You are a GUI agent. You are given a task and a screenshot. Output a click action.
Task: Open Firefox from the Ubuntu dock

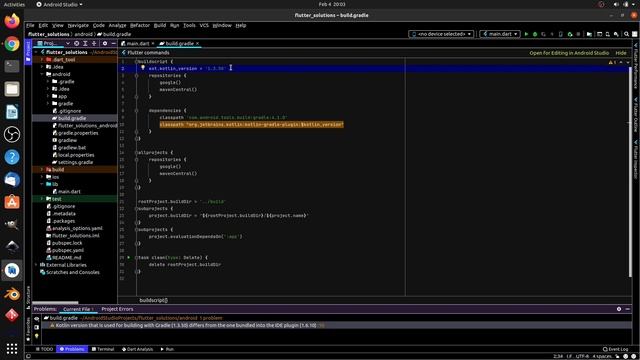12,21
